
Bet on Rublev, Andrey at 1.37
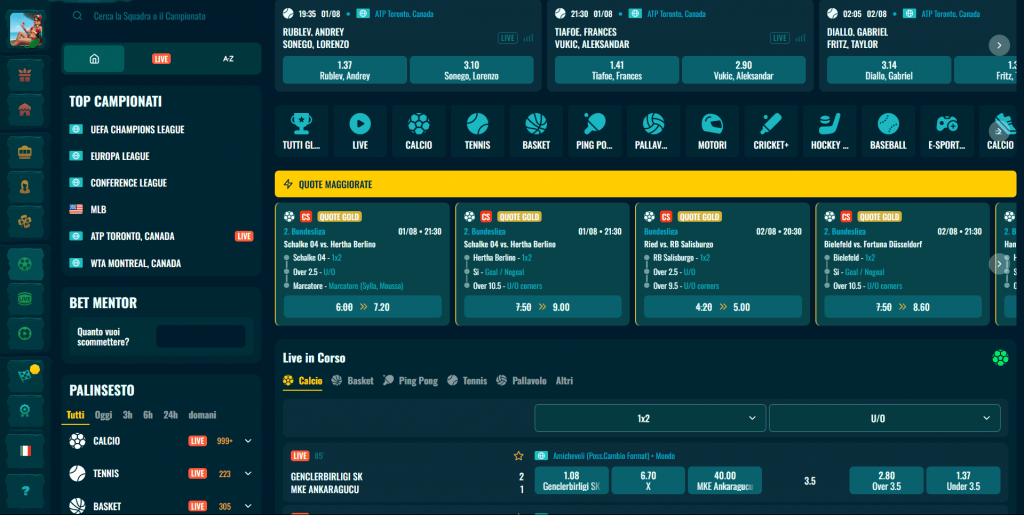(345, 70)
